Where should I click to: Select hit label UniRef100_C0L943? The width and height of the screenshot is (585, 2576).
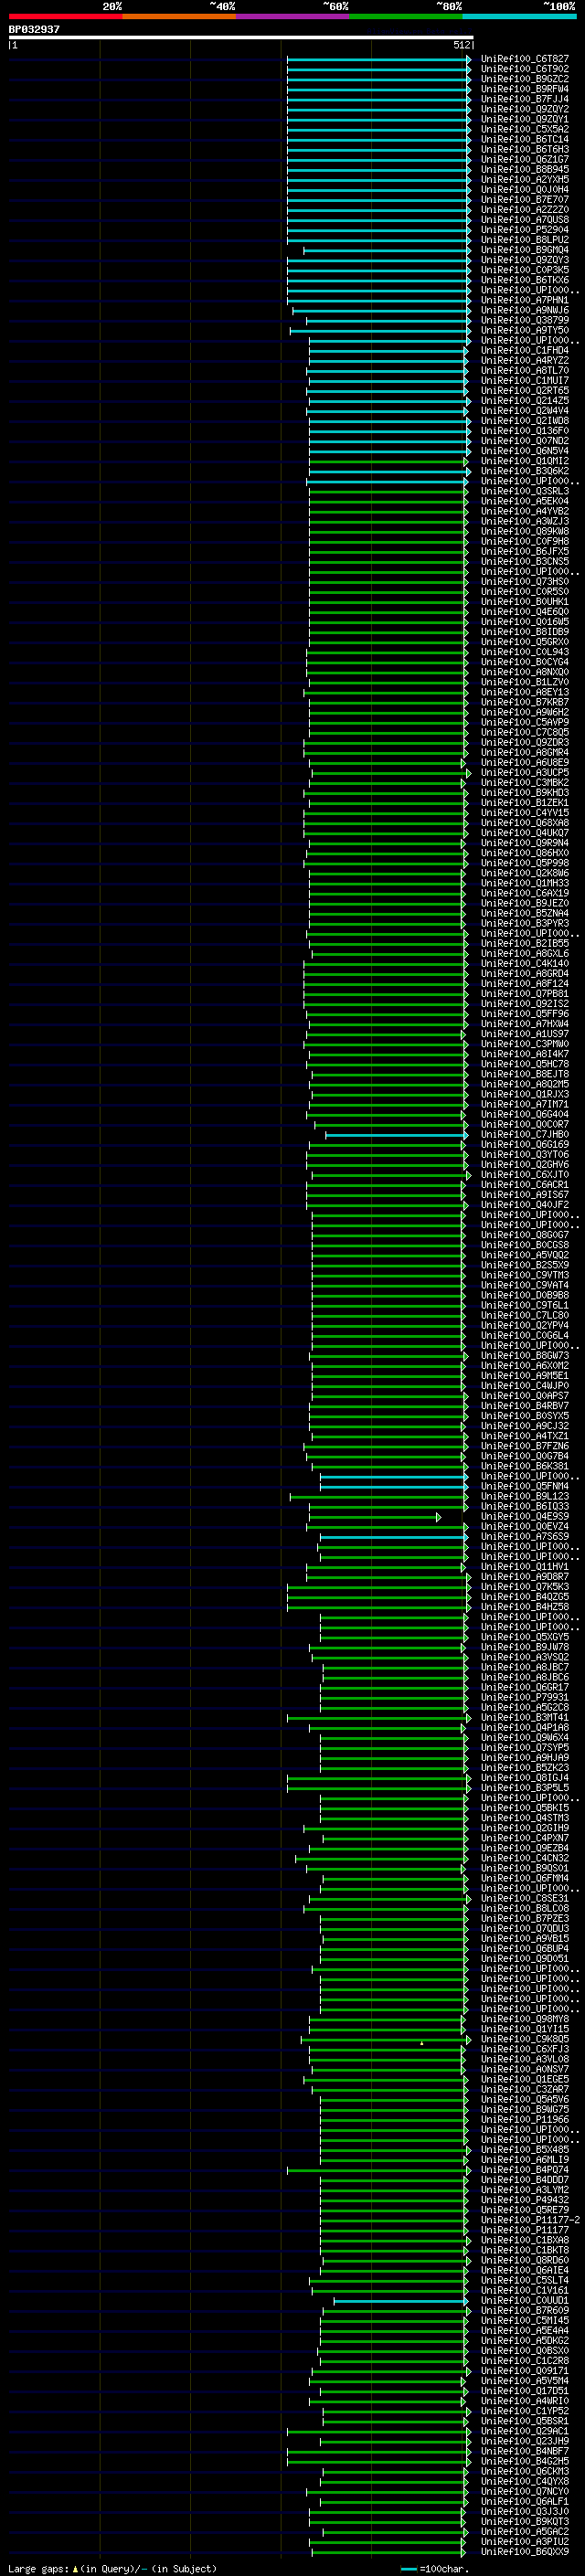coord(524,652)
